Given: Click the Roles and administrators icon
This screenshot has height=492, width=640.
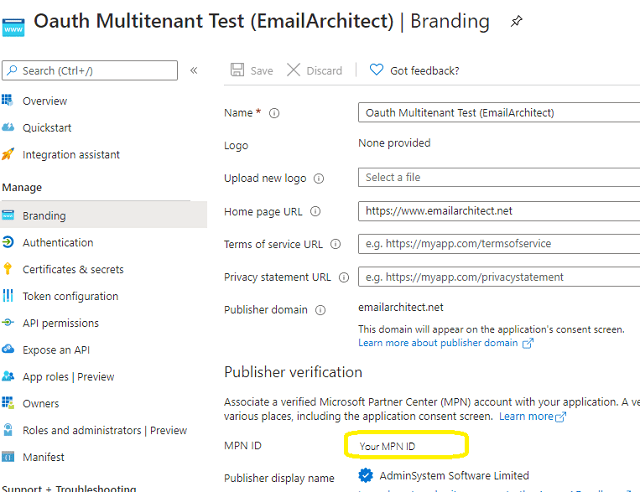Looking at the screenshot, I should tap(8, 430).
